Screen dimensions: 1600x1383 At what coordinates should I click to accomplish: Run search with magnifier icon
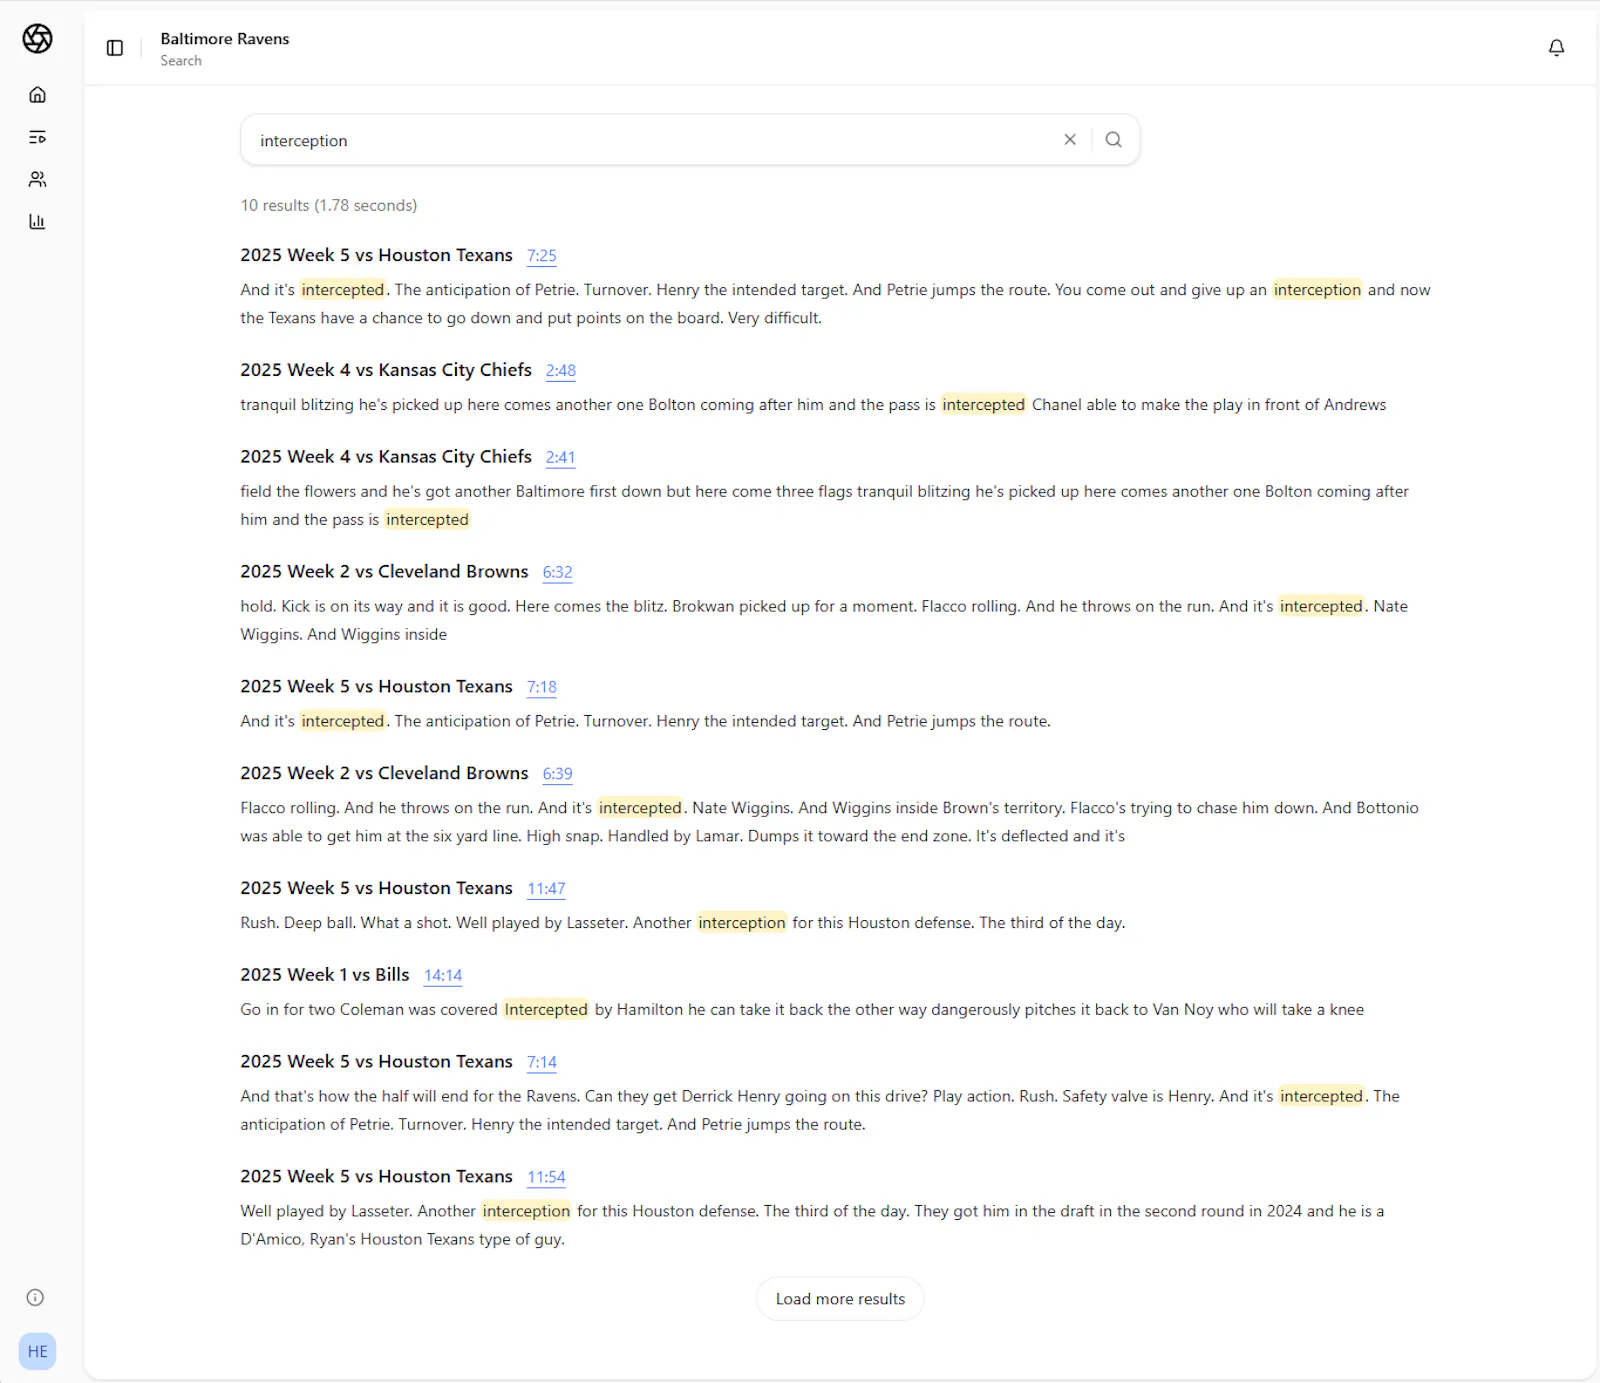click(1113, 140)
